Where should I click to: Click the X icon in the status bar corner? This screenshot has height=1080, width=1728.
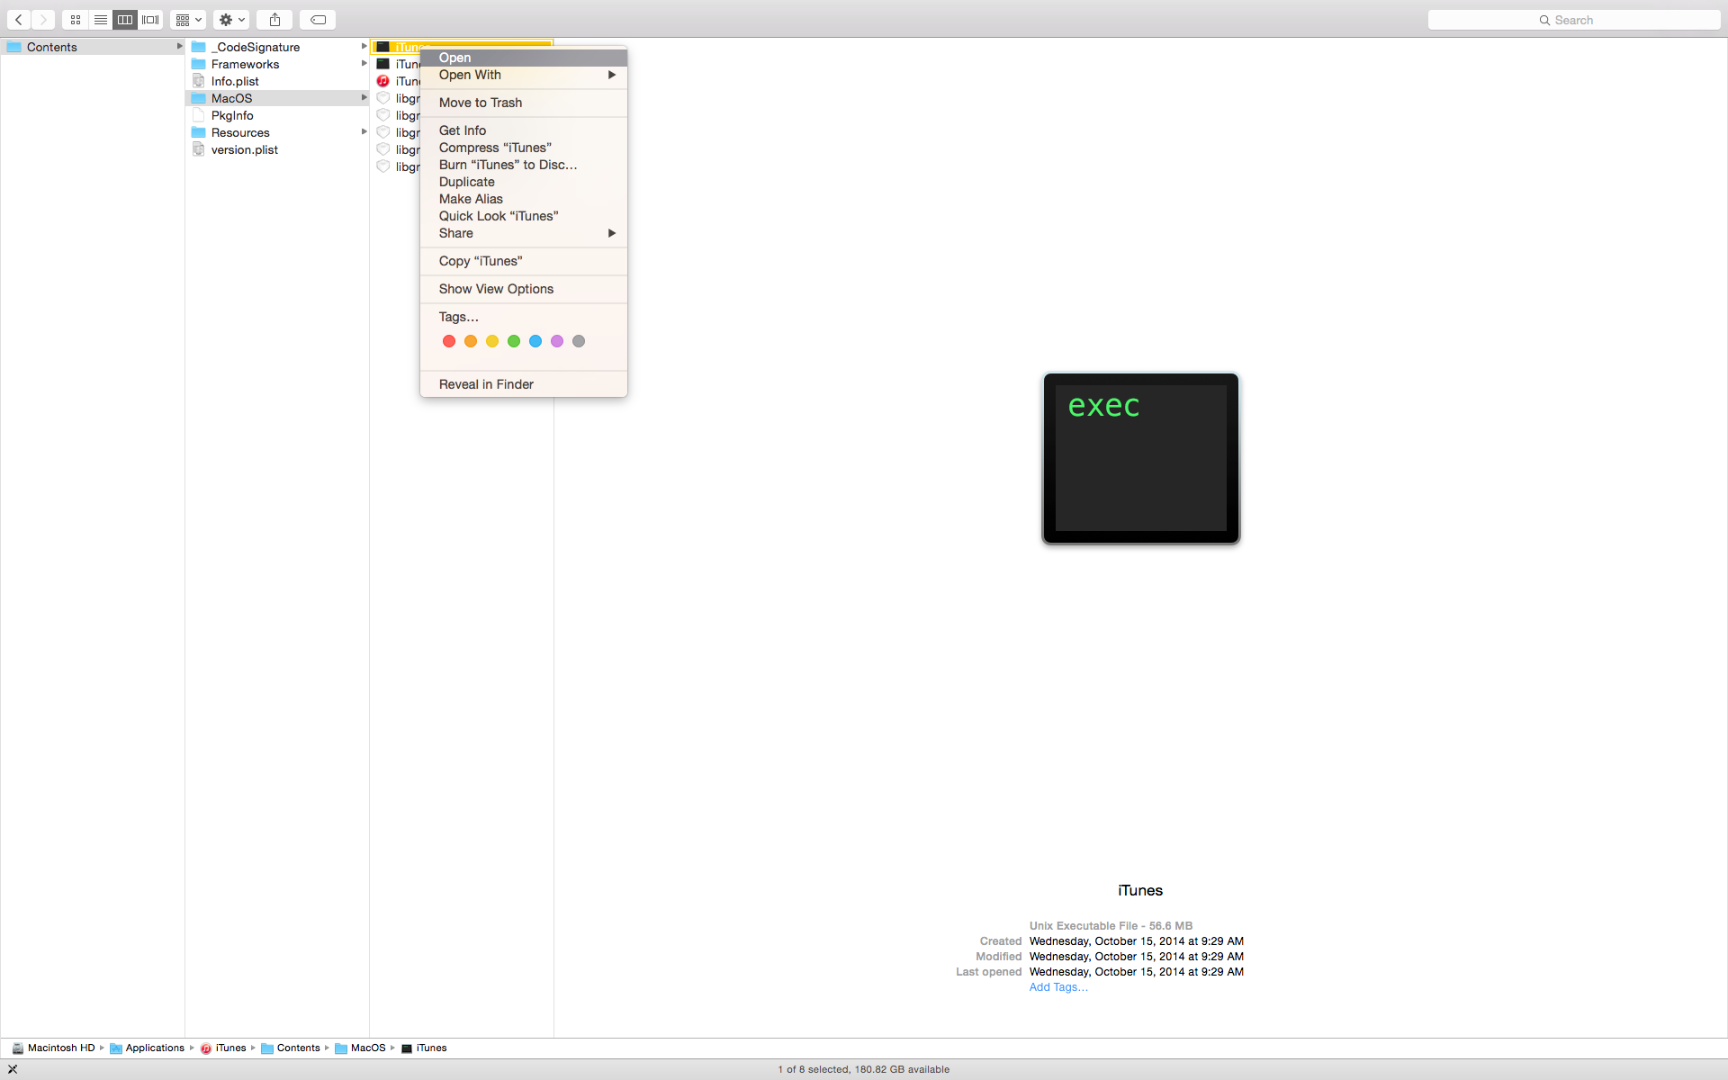point(12,1069)
